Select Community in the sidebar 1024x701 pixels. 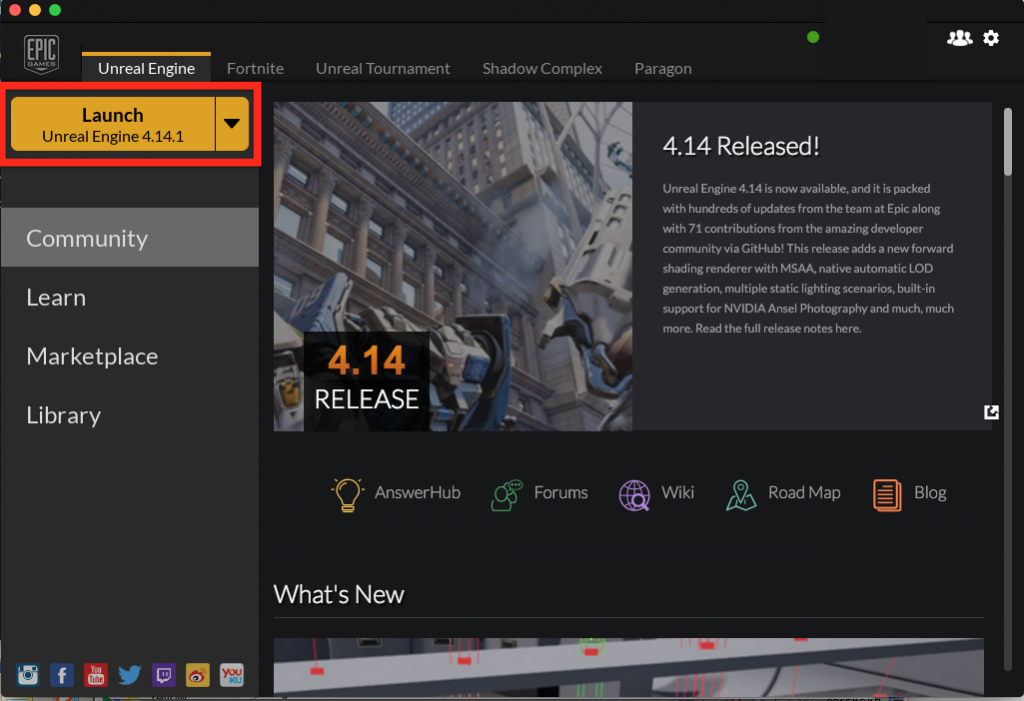tap(130, 238)
